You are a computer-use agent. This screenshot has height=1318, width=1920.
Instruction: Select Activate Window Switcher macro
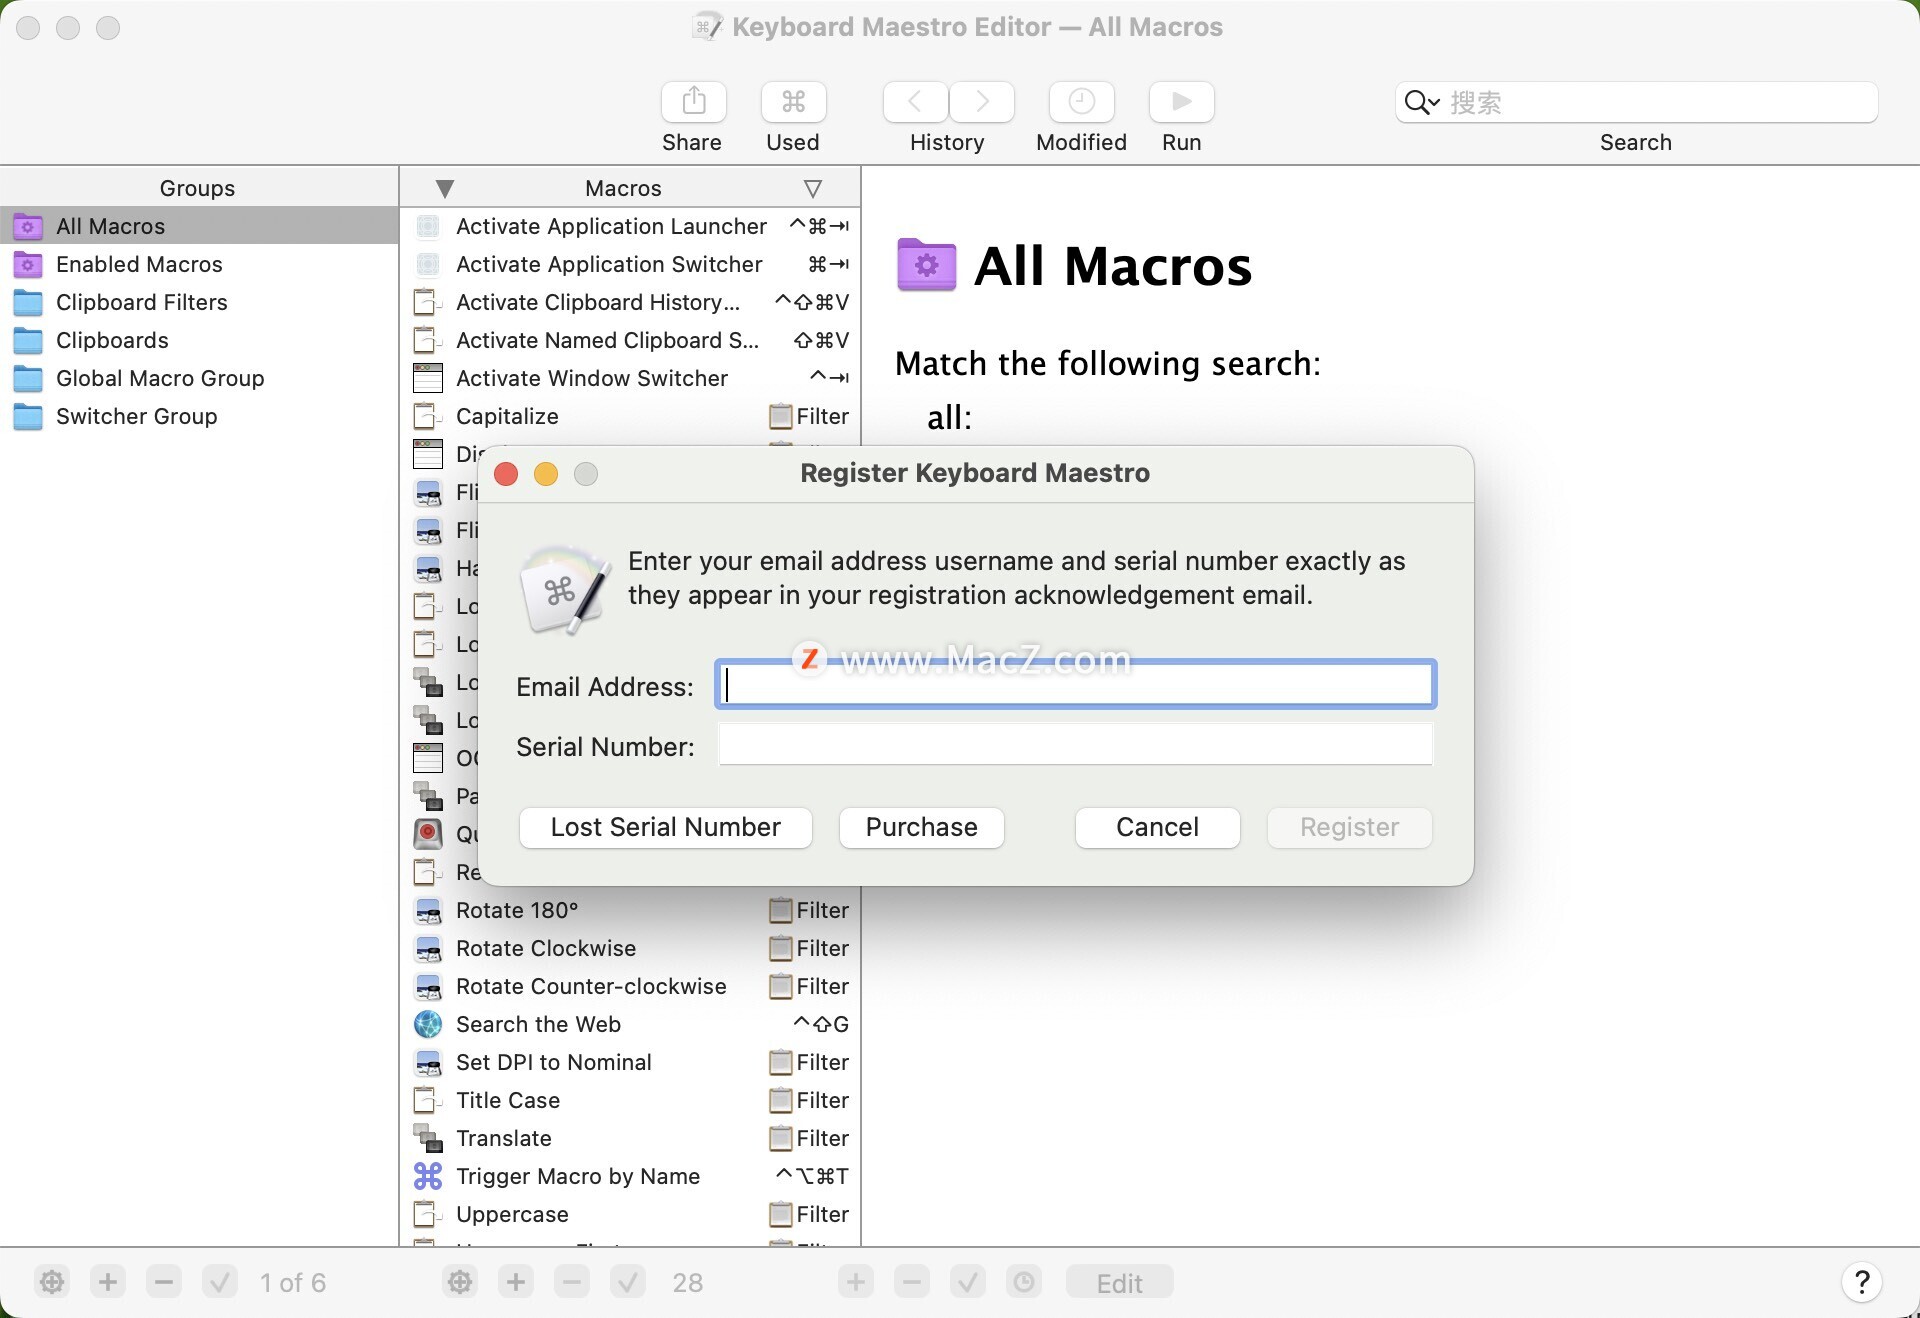630,378
